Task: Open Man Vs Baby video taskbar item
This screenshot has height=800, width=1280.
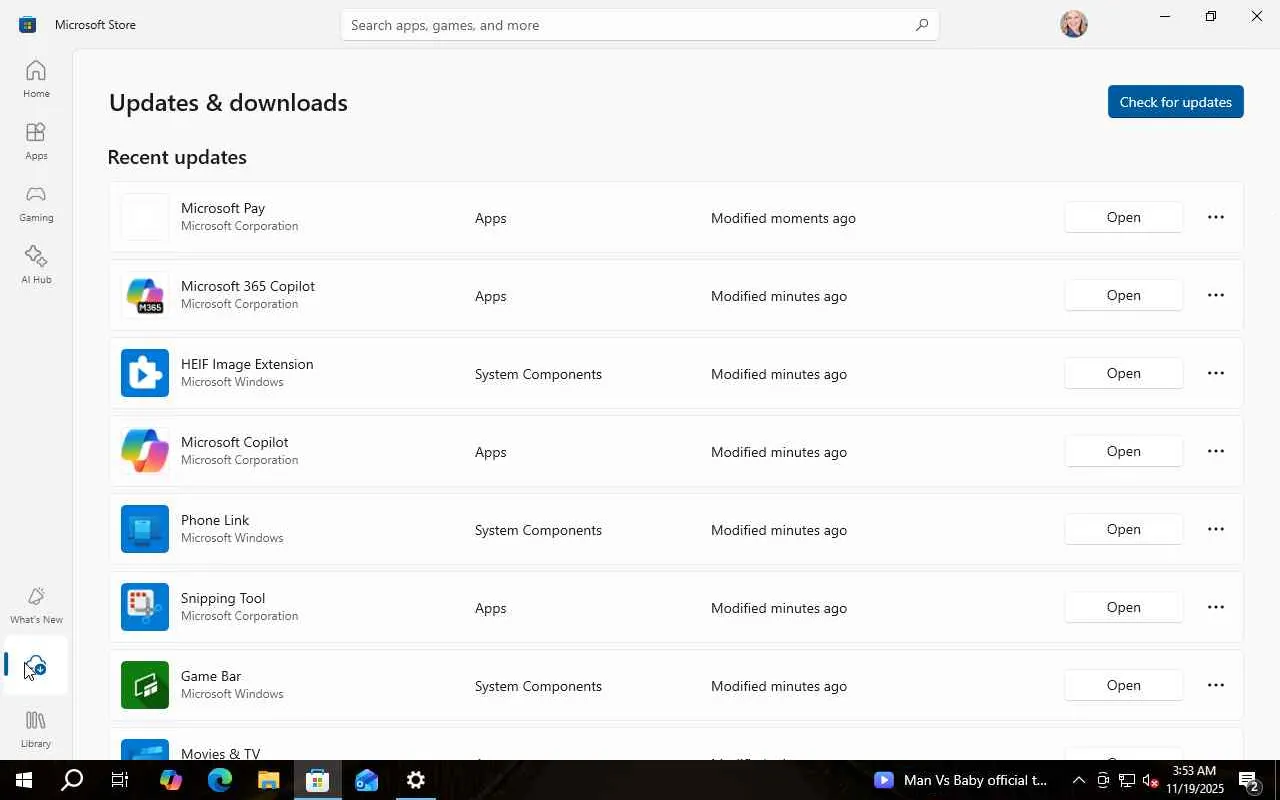Action: point(961,780)
